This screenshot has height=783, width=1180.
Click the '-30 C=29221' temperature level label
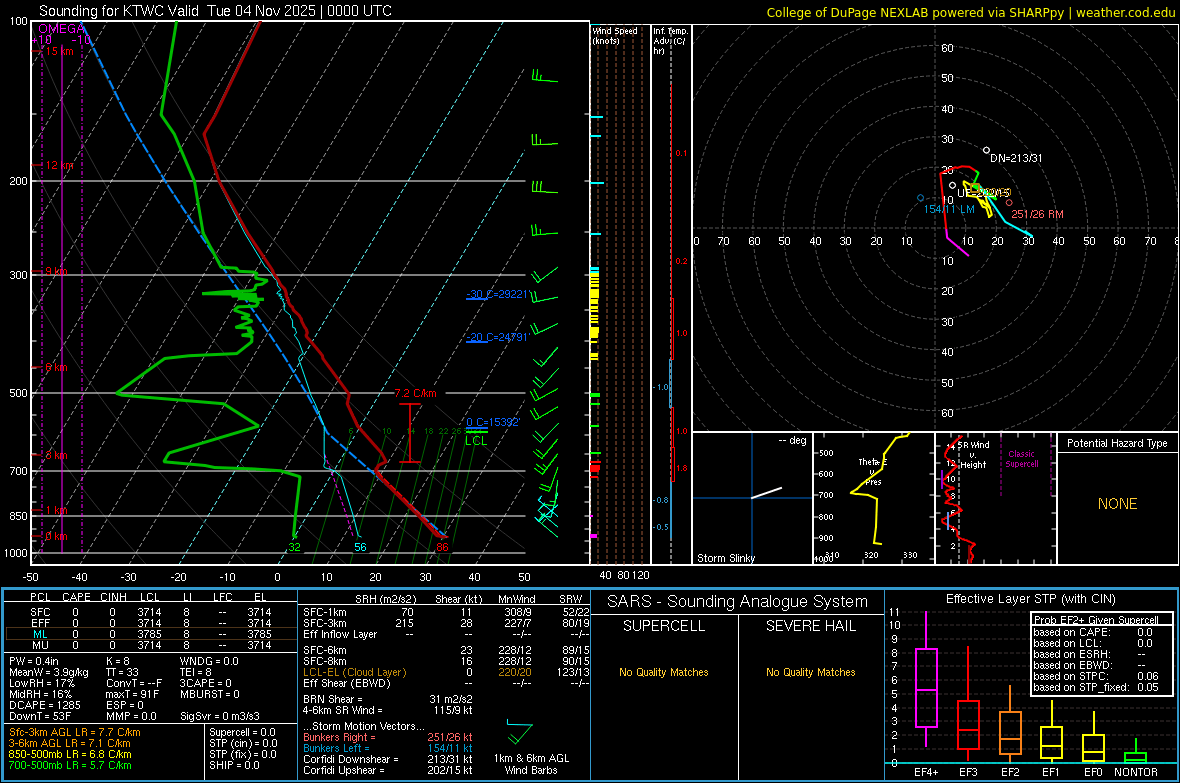[497, 294]
